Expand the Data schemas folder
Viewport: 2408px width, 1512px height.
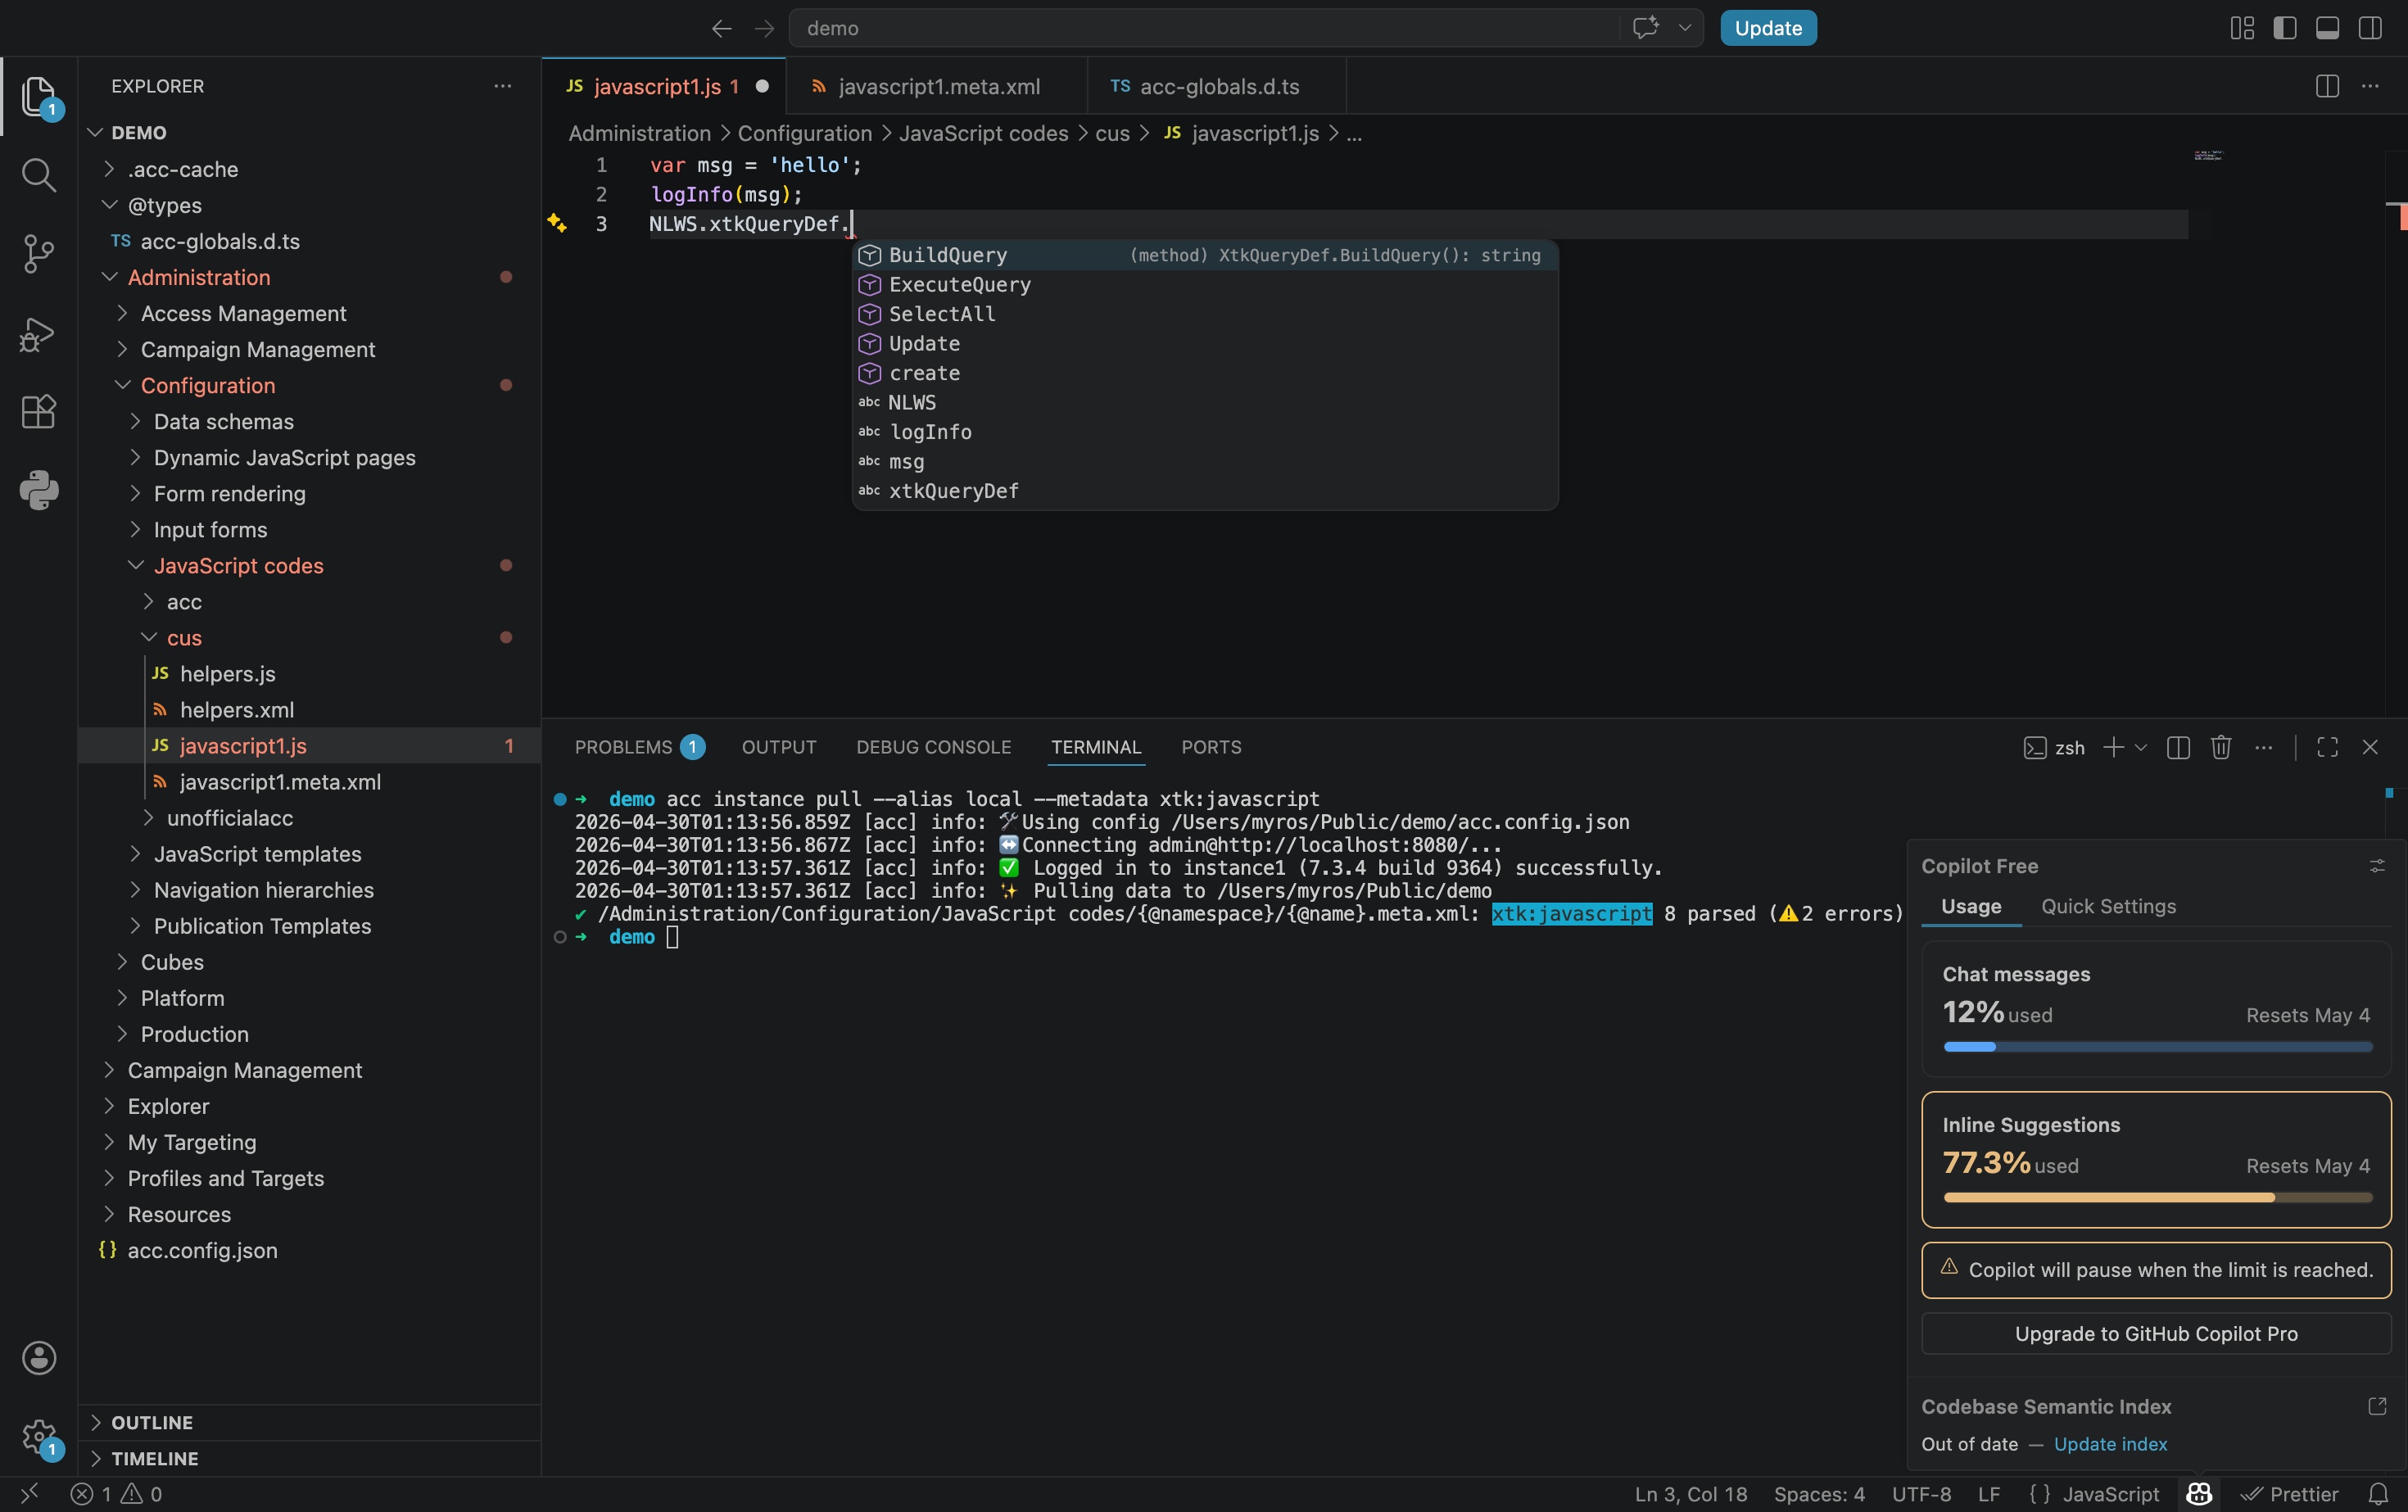(x=135, y=421)
